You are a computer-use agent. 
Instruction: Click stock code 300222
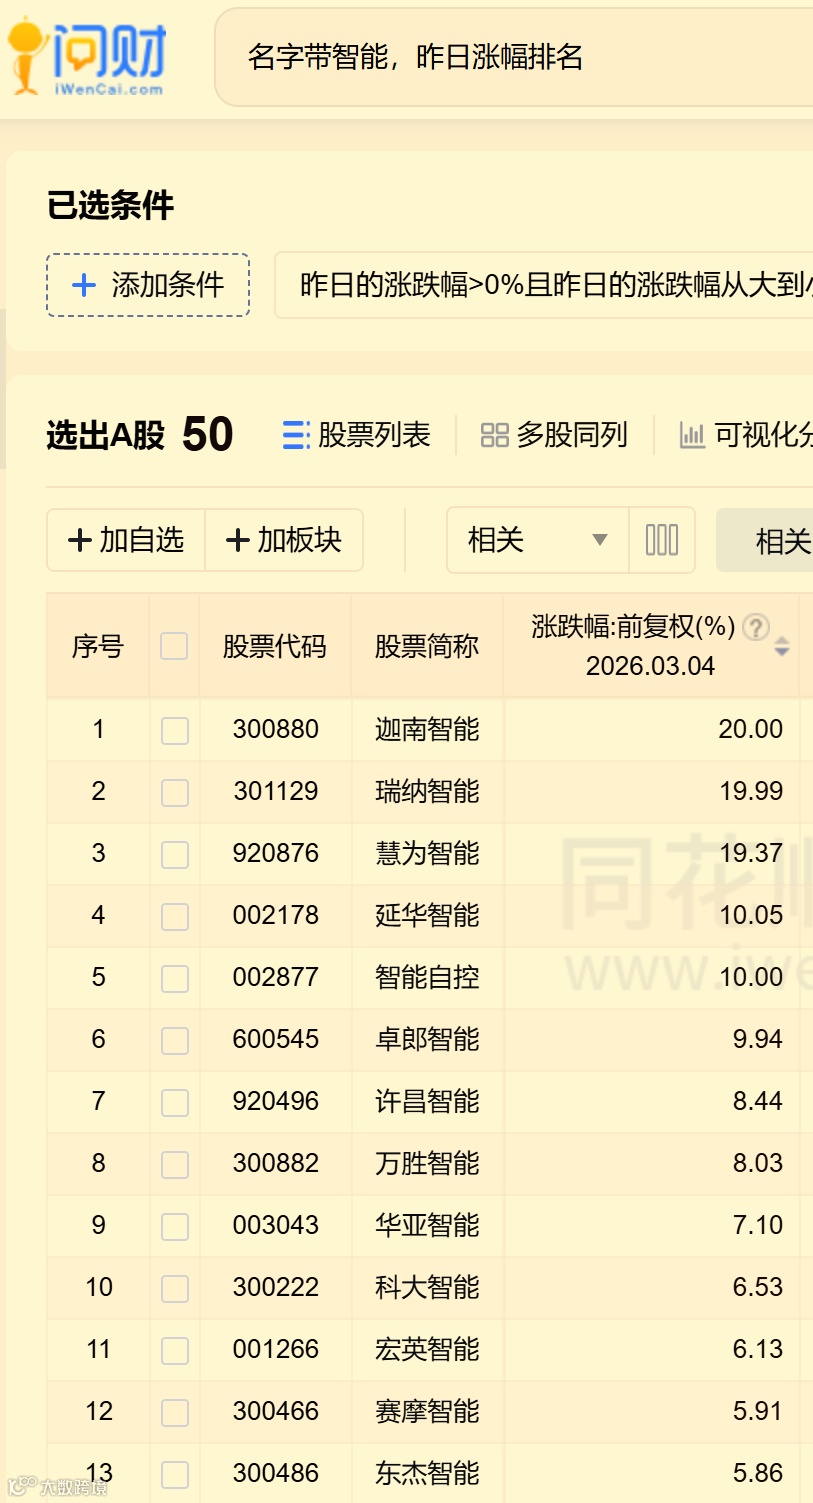276,1287
